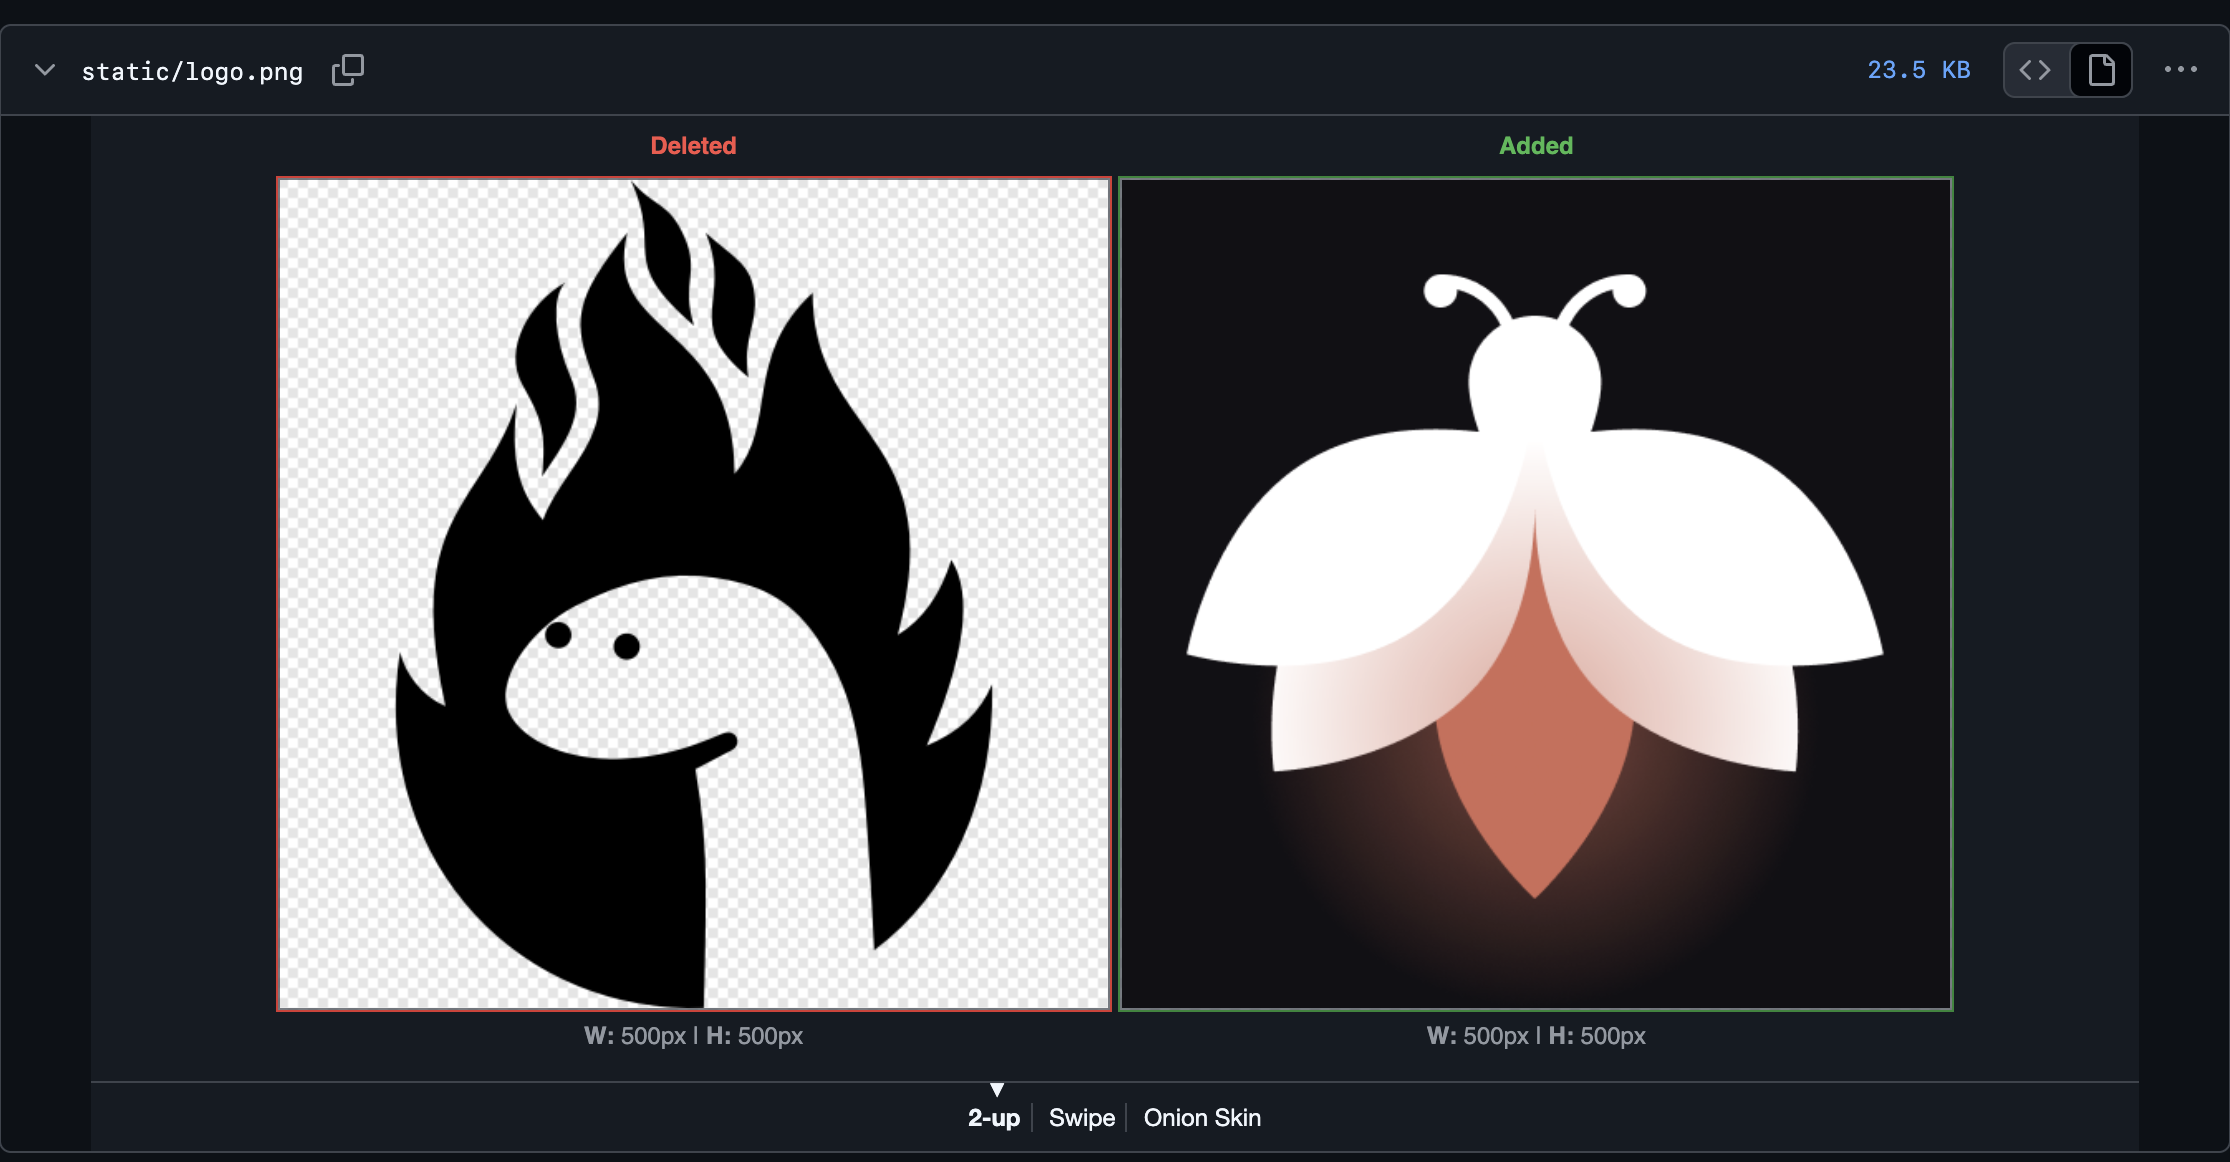This screenshot has height=1162, width=2230.
Task: Collapse the static/logo.png file diff
Action: tap(45, 70)
